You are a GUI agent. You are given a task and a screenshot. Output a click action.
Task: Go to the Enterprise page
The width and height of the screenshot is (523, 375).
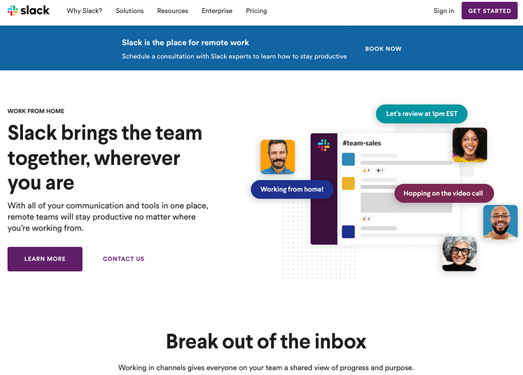217,11
